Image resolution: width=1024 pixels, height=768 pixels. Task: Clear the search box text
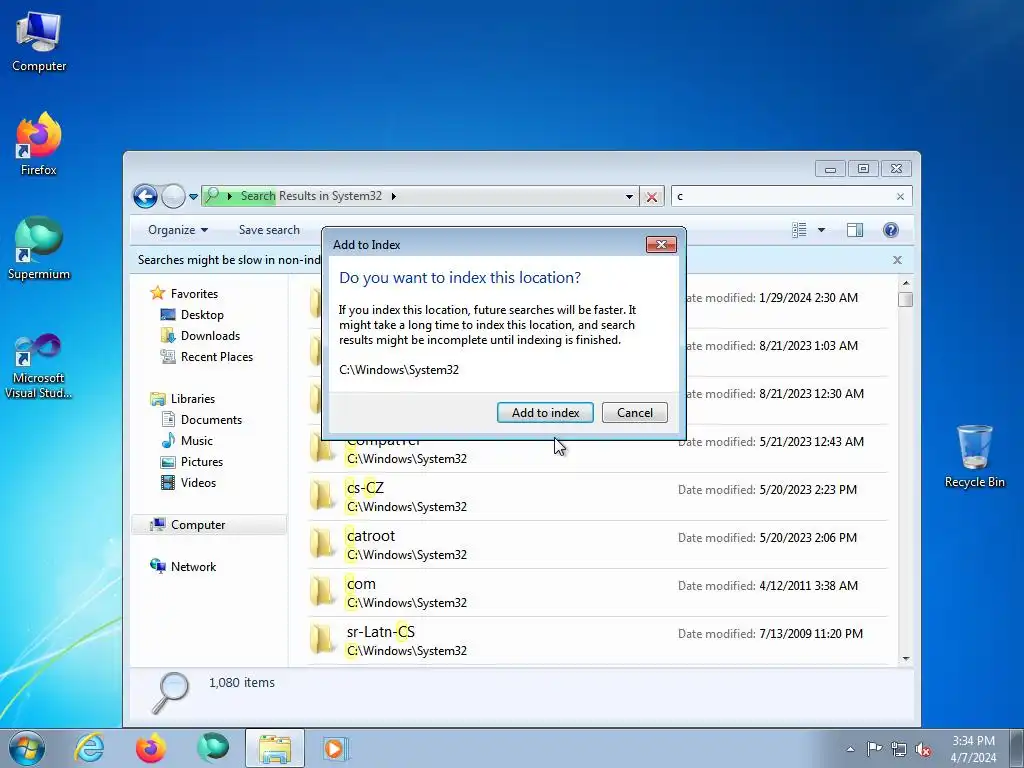click(x=901, y=197)
